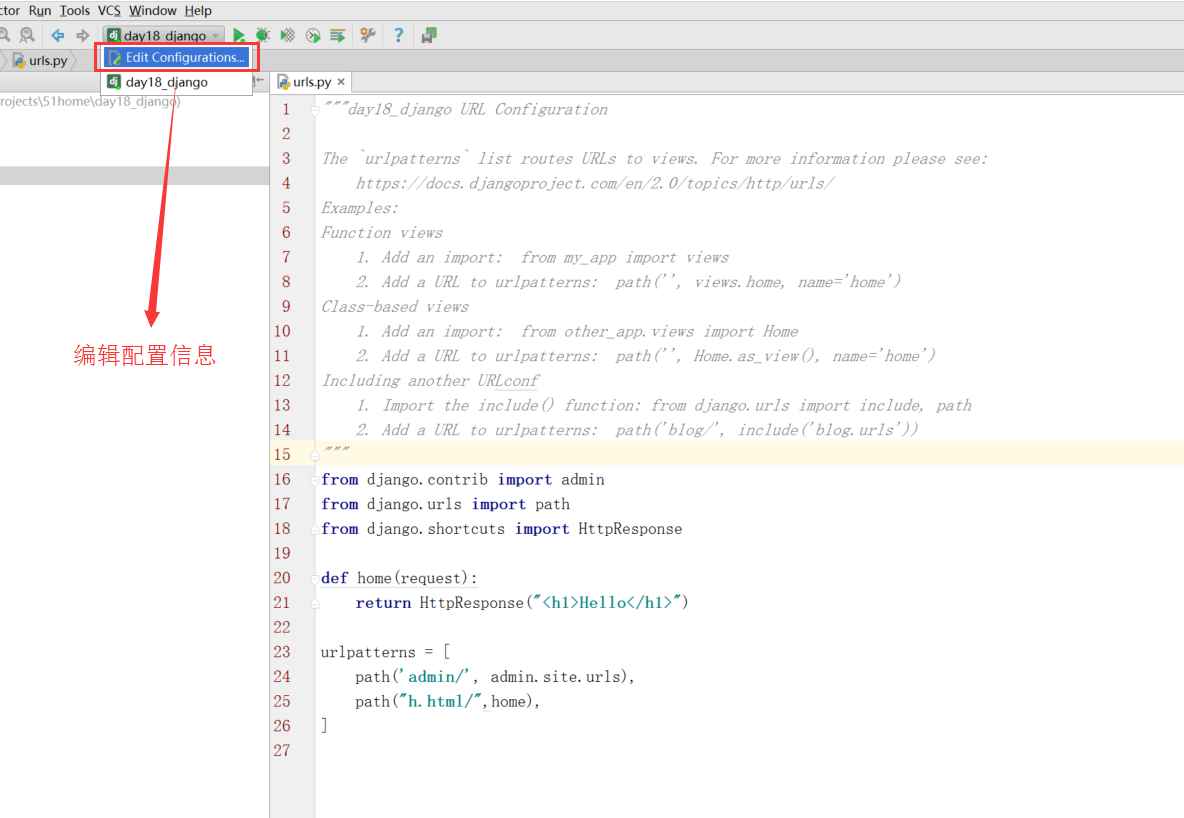Click the project structure save icon

click(429, 35)
